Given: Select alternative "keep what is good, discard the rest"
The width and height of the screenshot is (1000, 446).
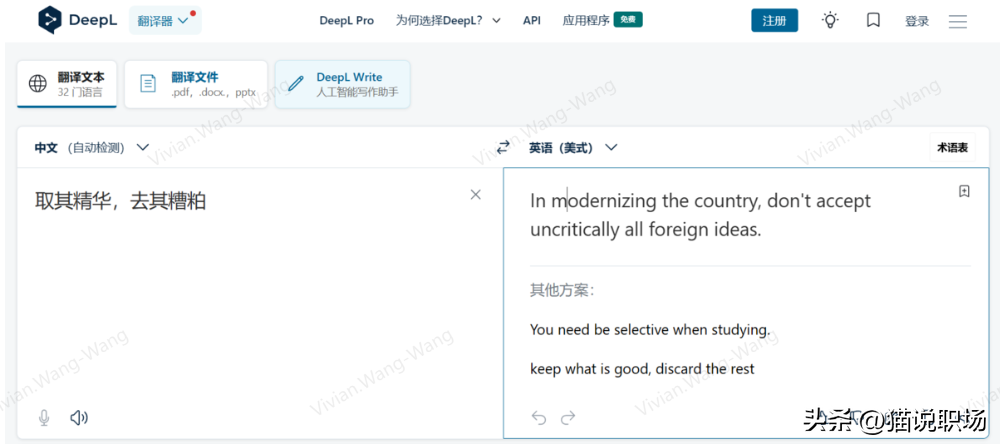Looking at the screenshot, I should pyautogui.click(x=642, y=369).
